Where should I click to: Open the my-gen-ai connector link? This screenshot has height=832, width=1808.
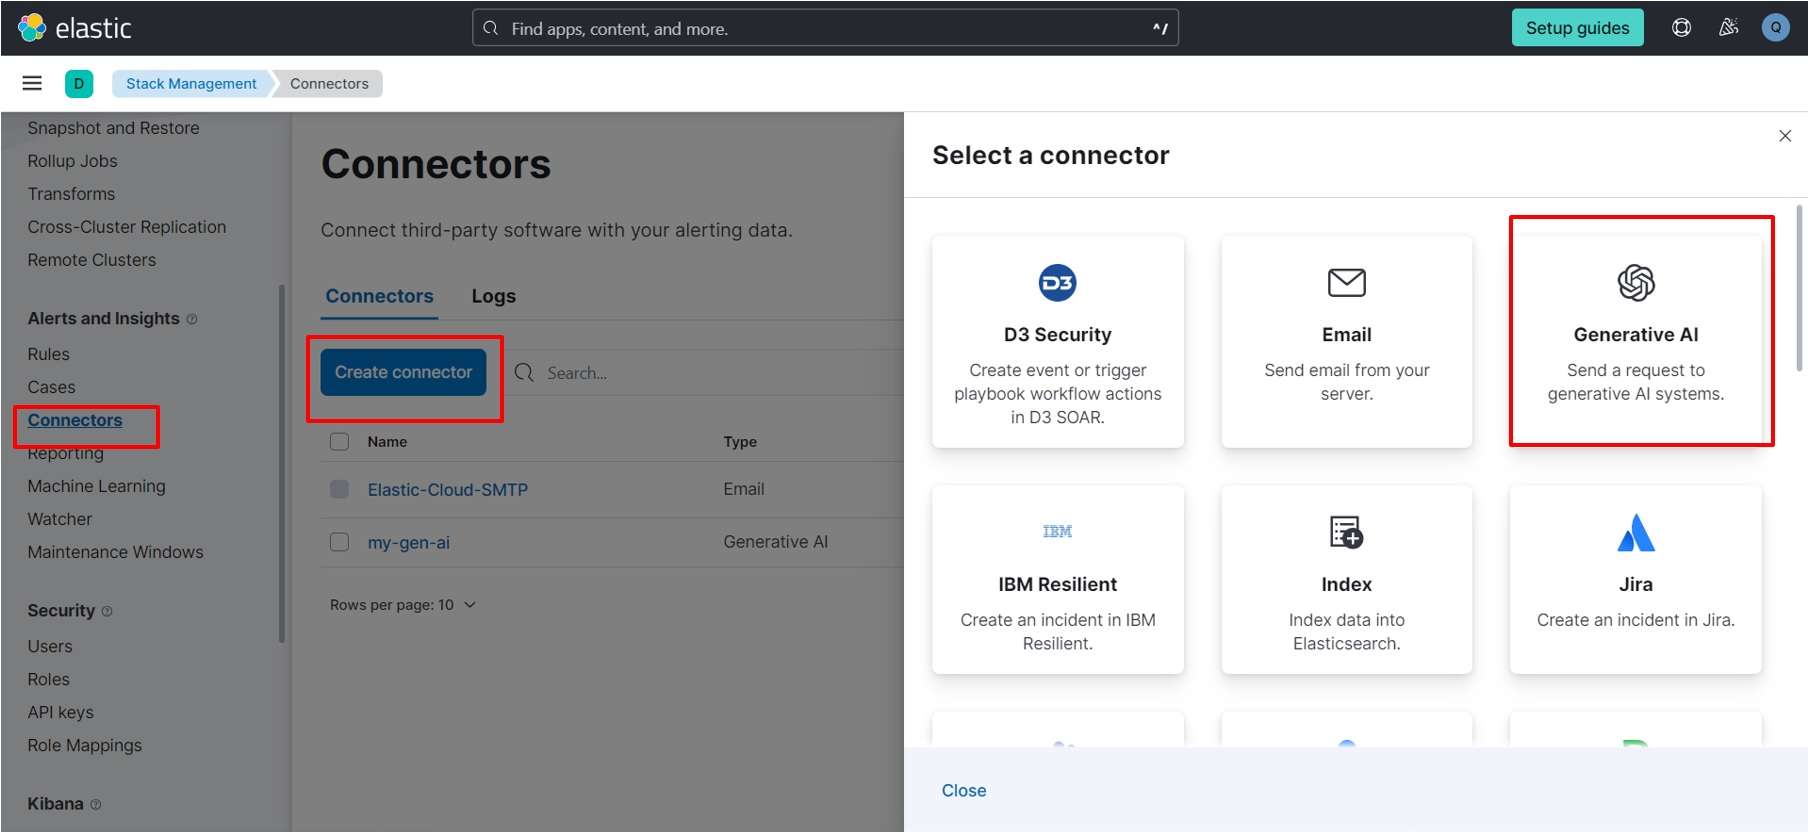coord(408,542)
